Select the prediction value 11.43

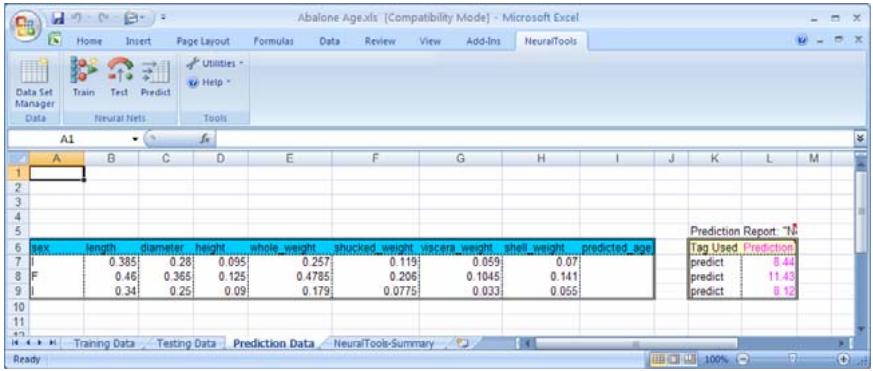click(769, 276)
